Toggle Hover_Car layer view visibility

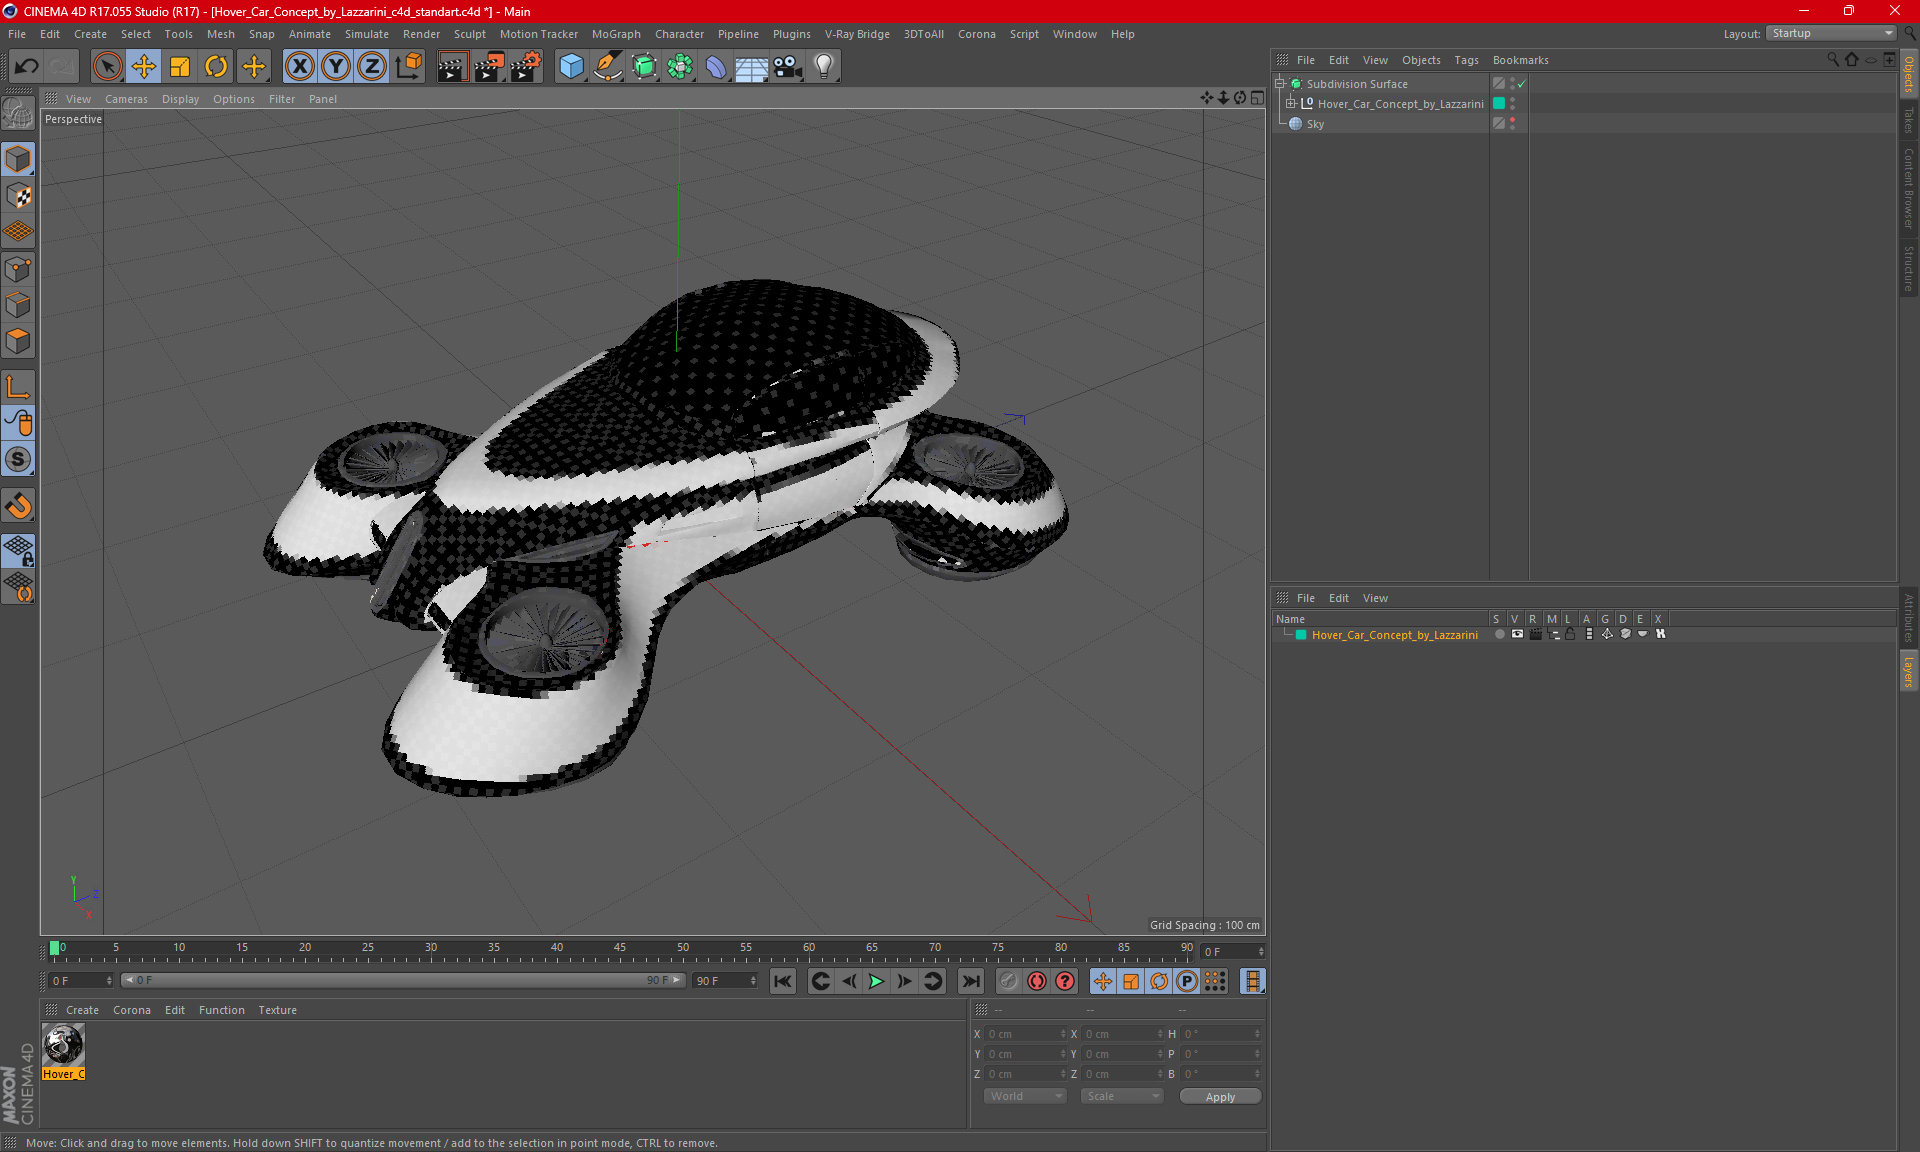click(x=1517, y=634)
